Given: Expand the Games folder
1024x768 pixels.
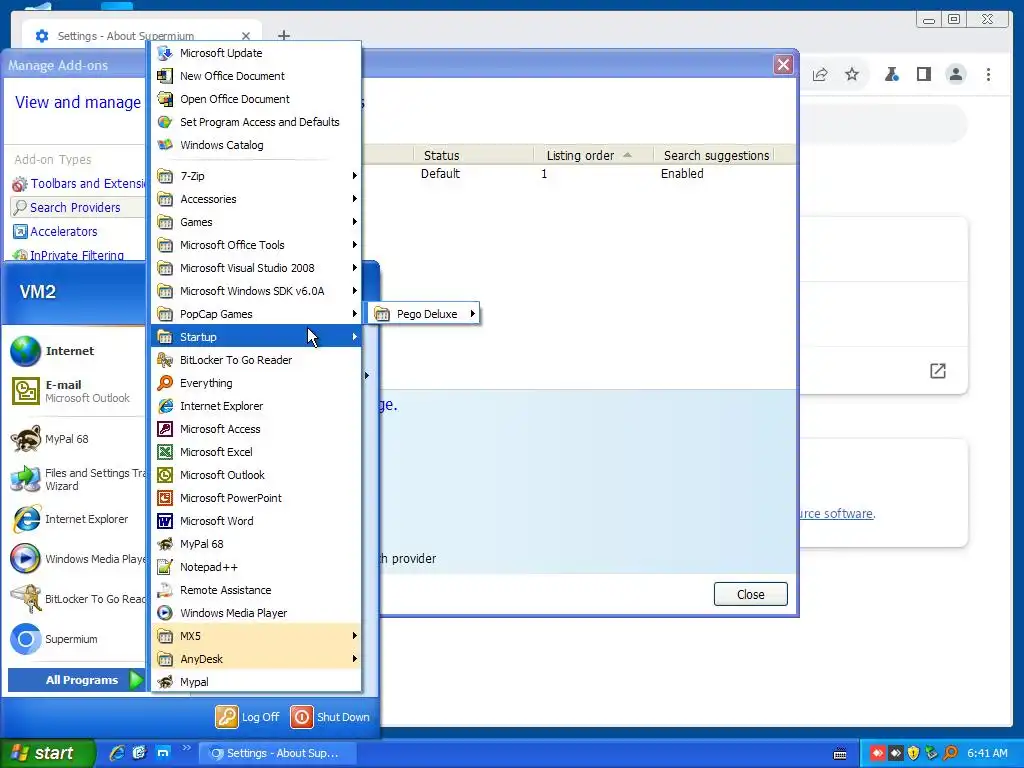Looking at the screenshot, I should [256, 222].
